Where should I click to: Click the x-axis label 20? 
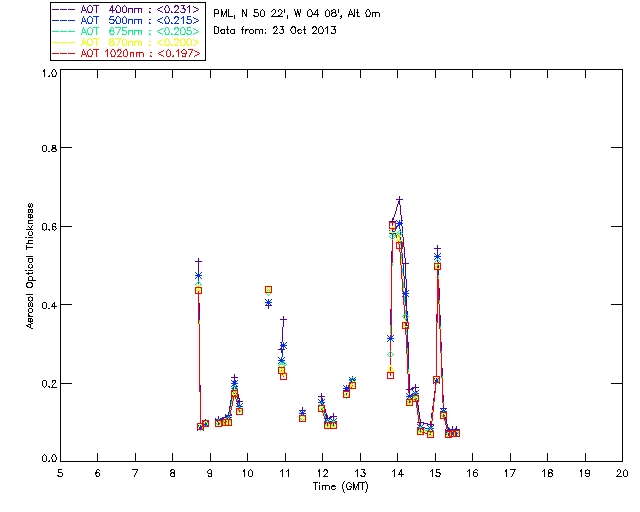pos(622,473)
